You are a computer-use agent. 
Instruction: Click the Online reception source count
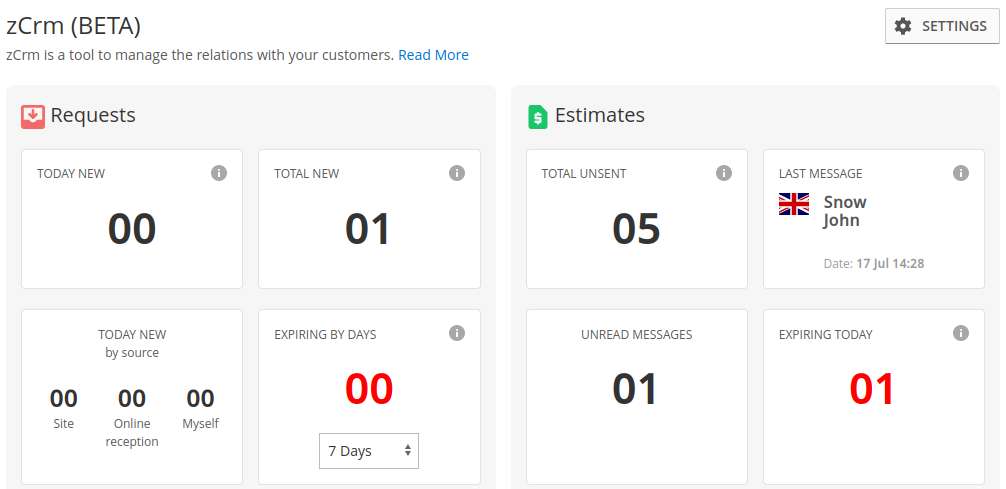click(132, 399)
